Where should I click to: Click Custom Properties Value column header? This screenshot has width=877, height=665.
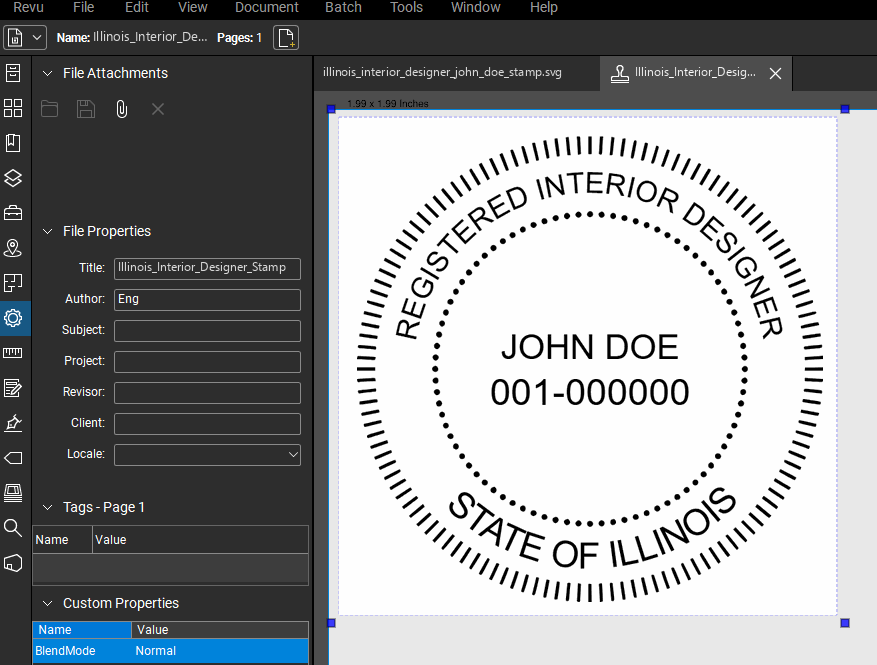220,630
